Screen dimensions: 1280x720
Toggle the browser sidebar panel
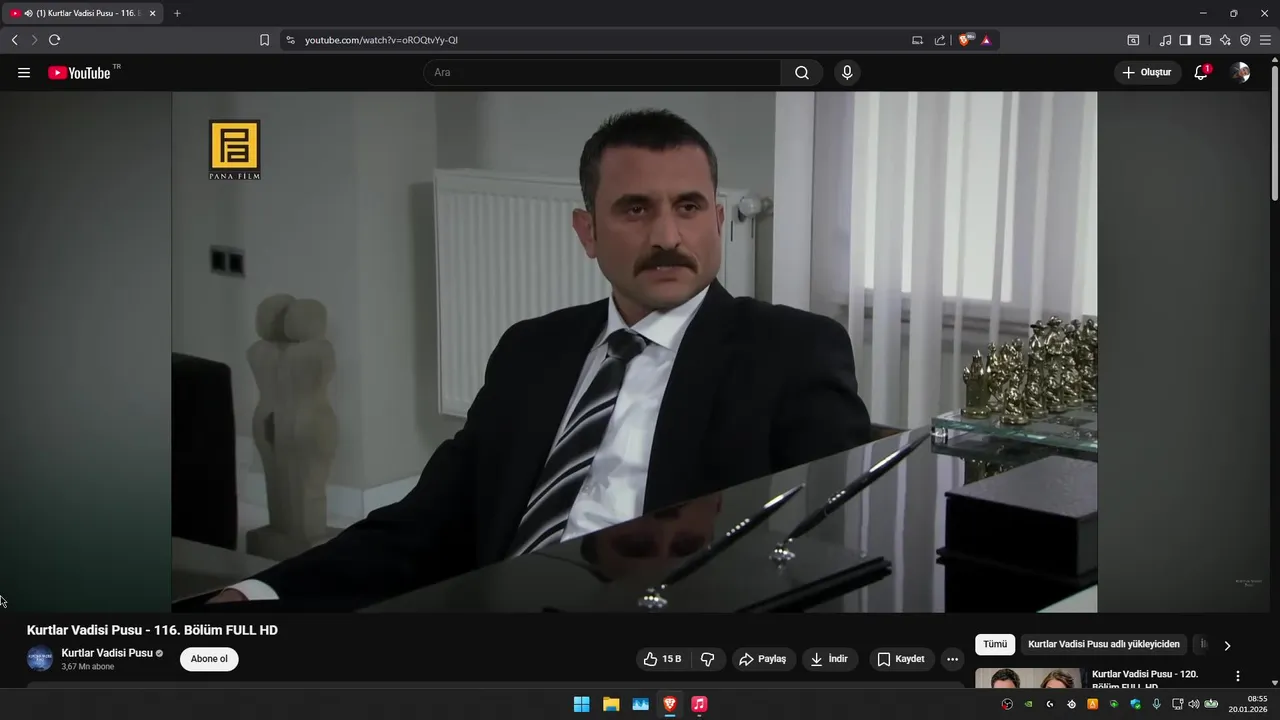(x=1185, y=40)
